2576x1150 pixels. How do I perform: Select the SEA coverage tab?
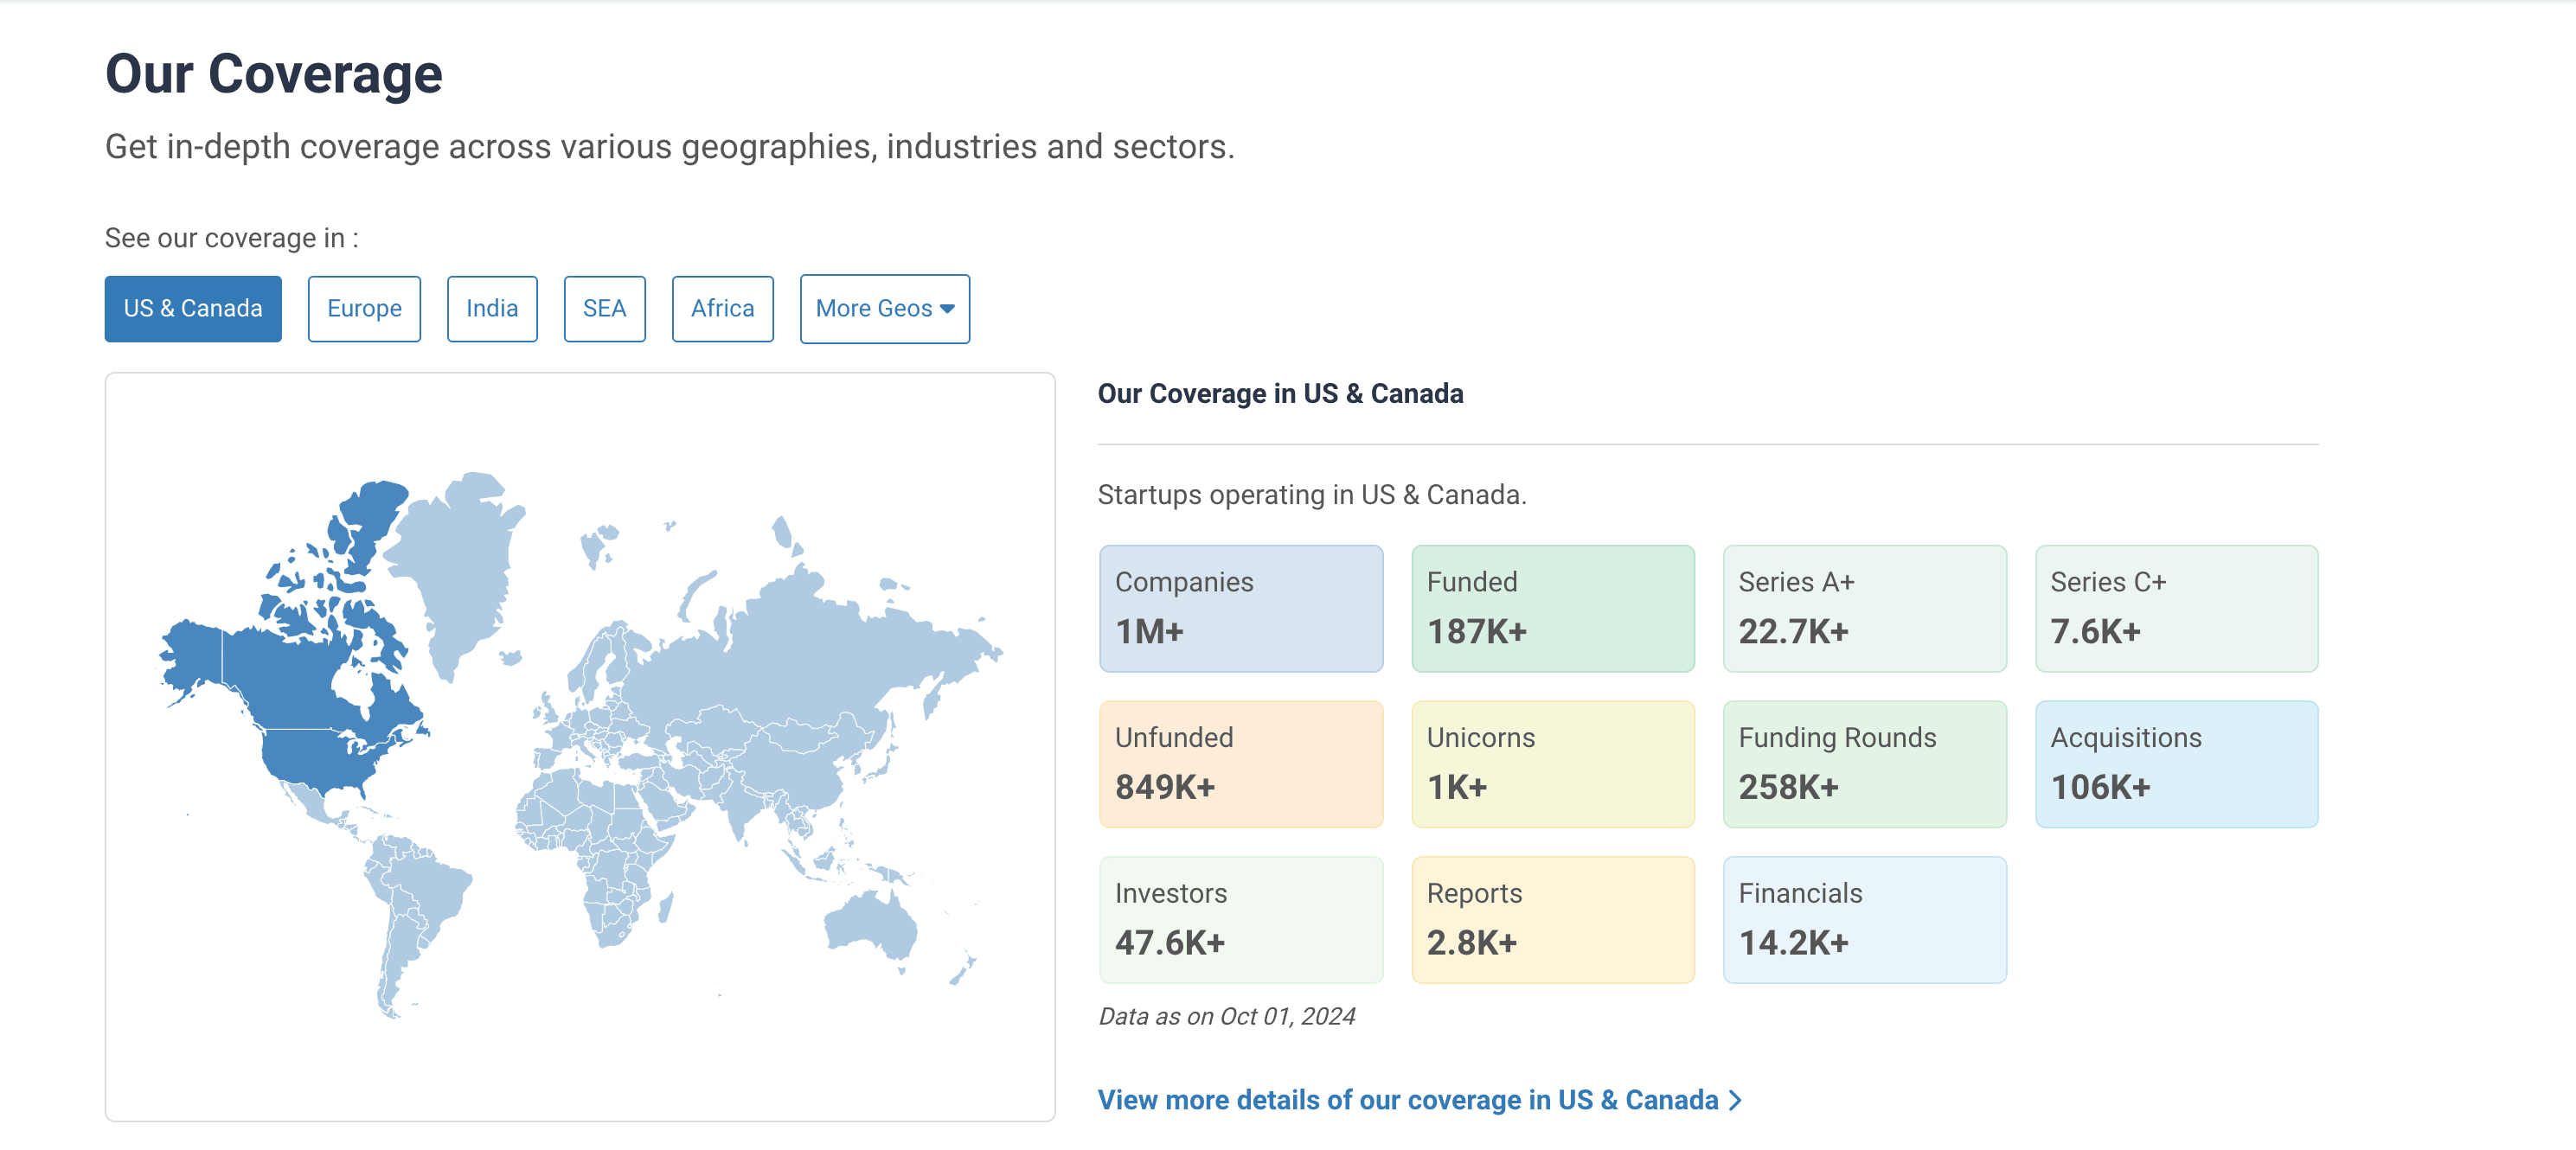(604, 309)
